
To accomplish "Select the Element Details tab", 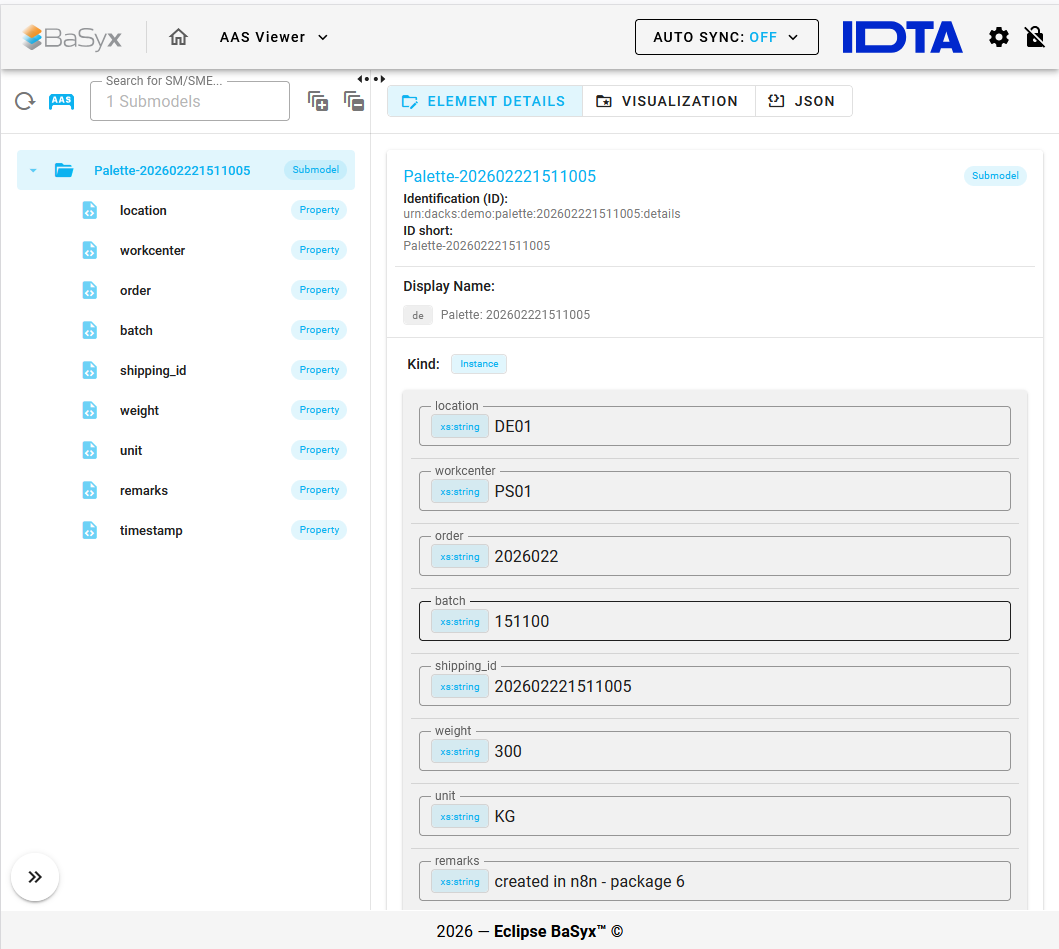I will pyautogui.click(x=484, y=101).
